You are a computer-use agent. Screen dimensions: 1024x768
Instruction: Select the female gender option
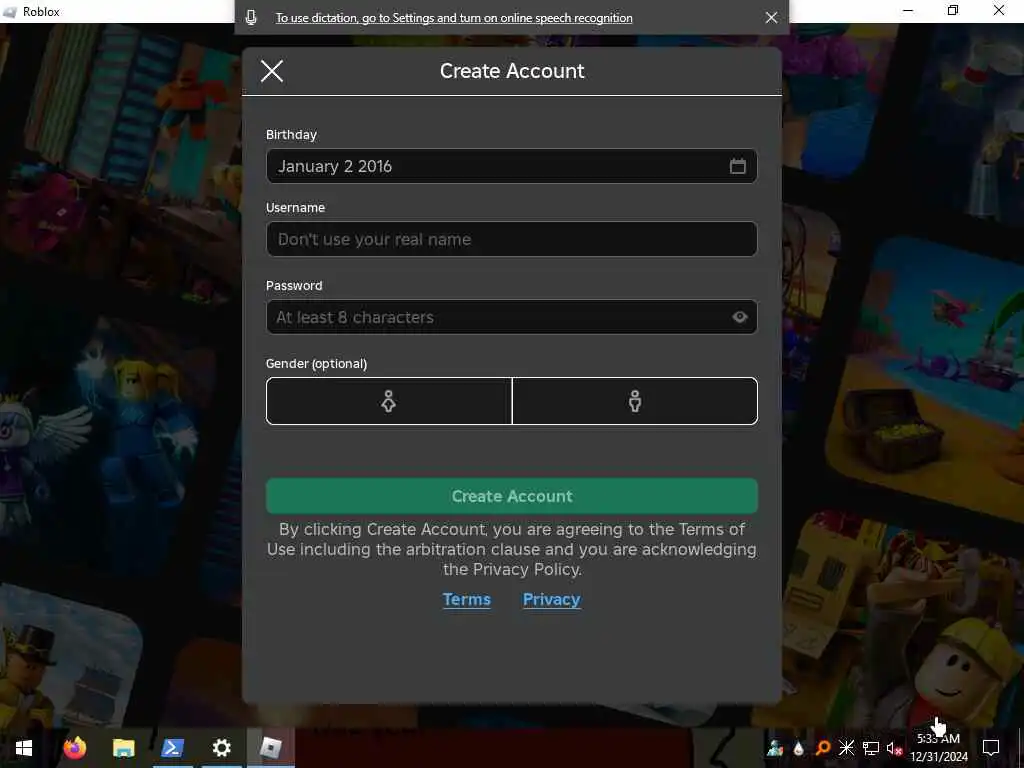click(x=389, y=401)
